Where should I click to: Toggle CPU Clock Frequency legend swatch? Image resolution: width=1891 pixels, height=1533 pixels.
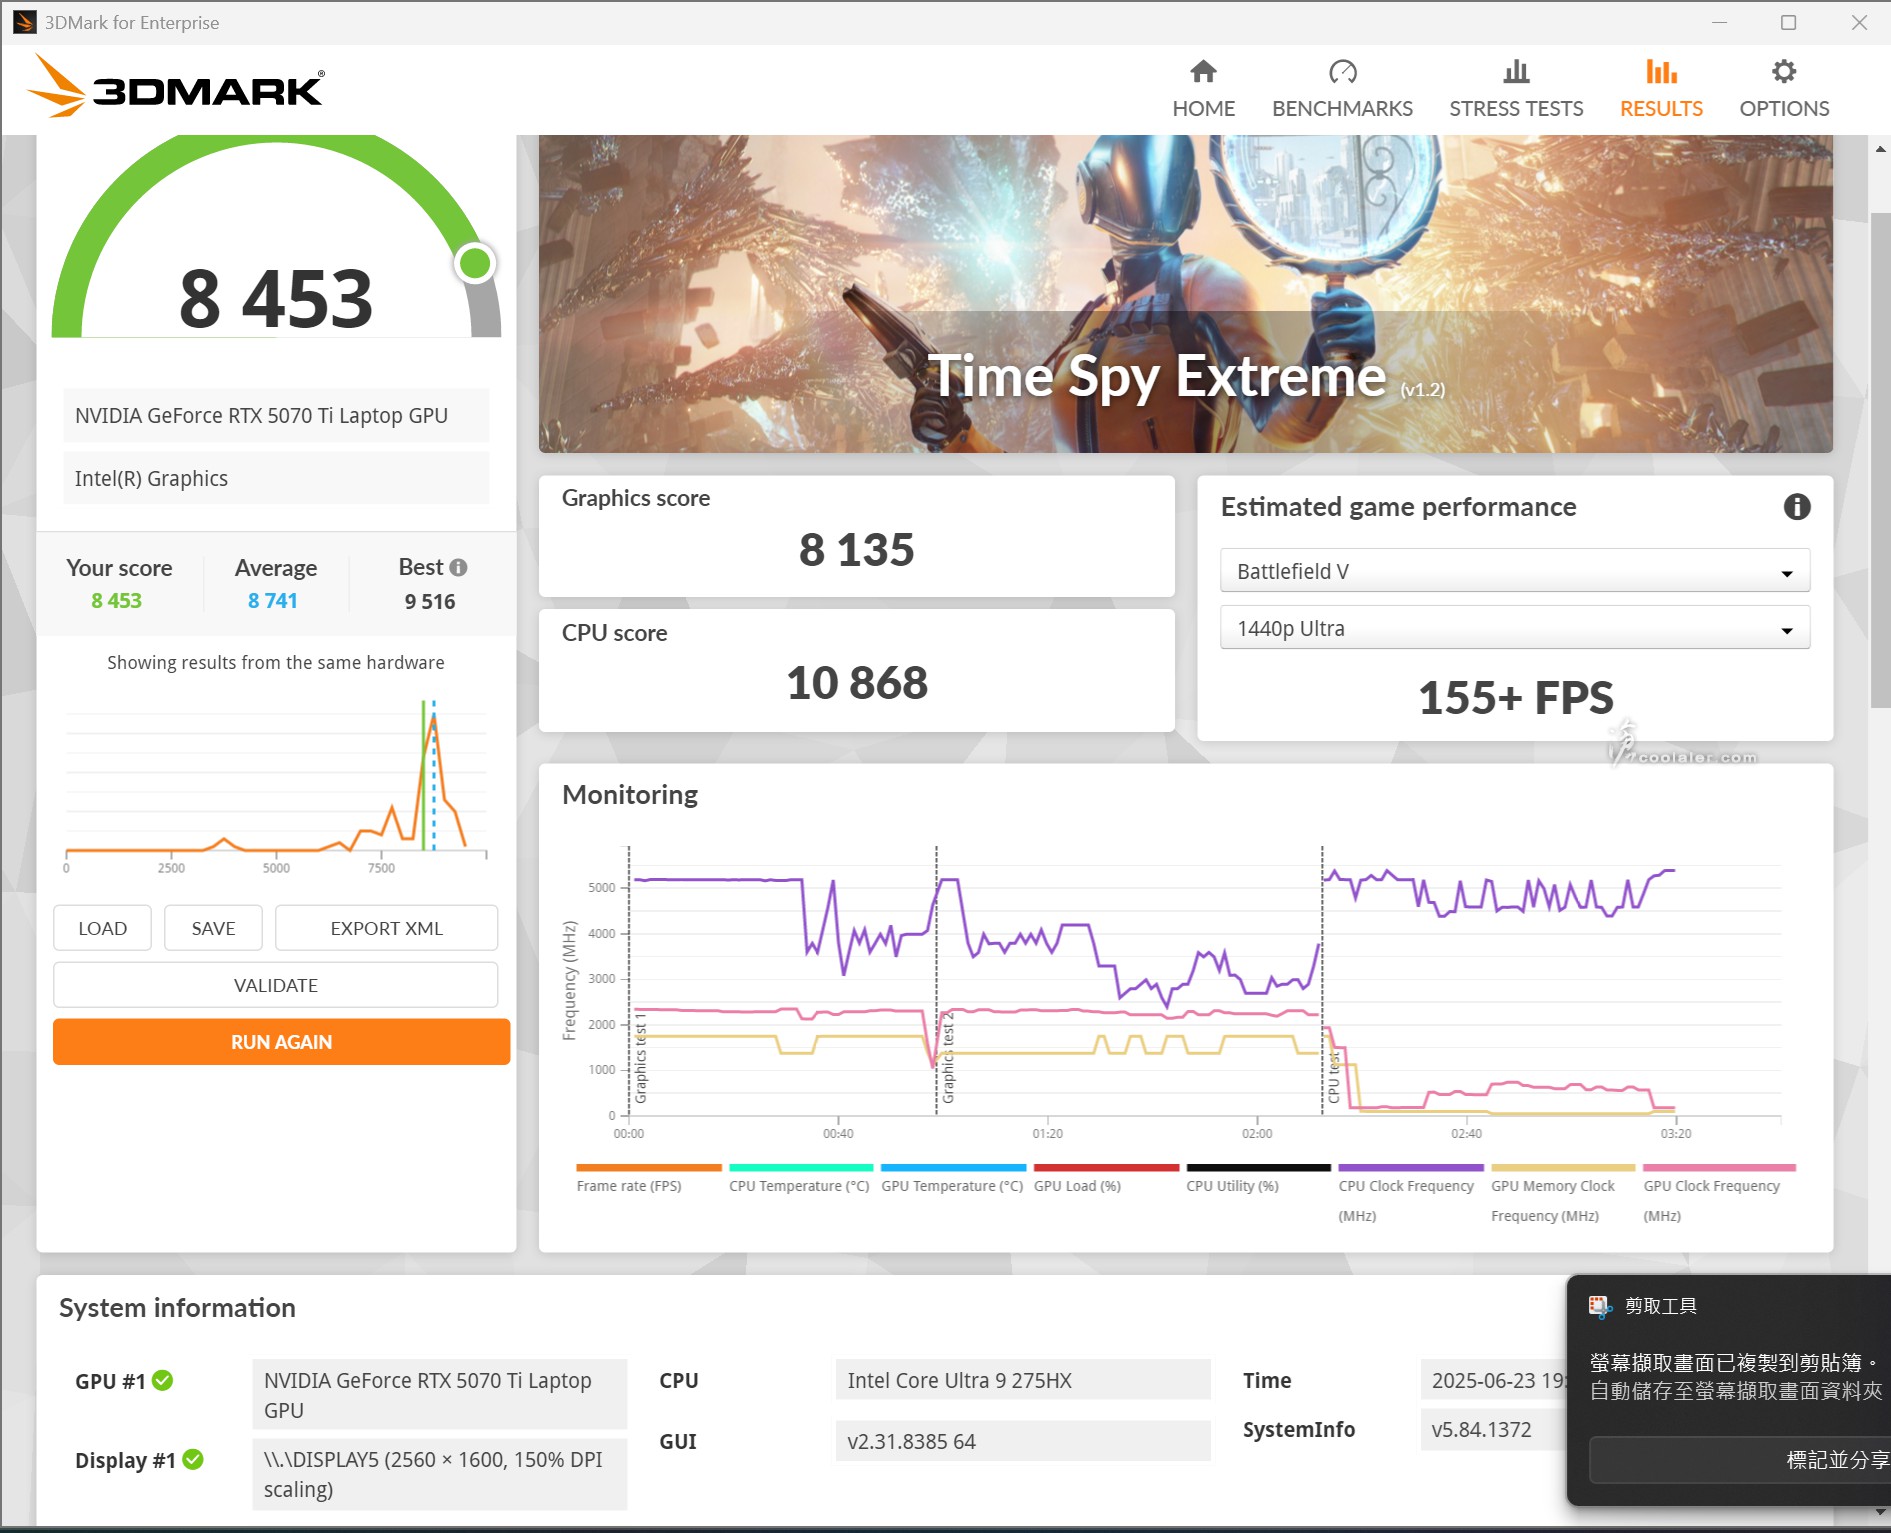click(x=1411, y=1168)
